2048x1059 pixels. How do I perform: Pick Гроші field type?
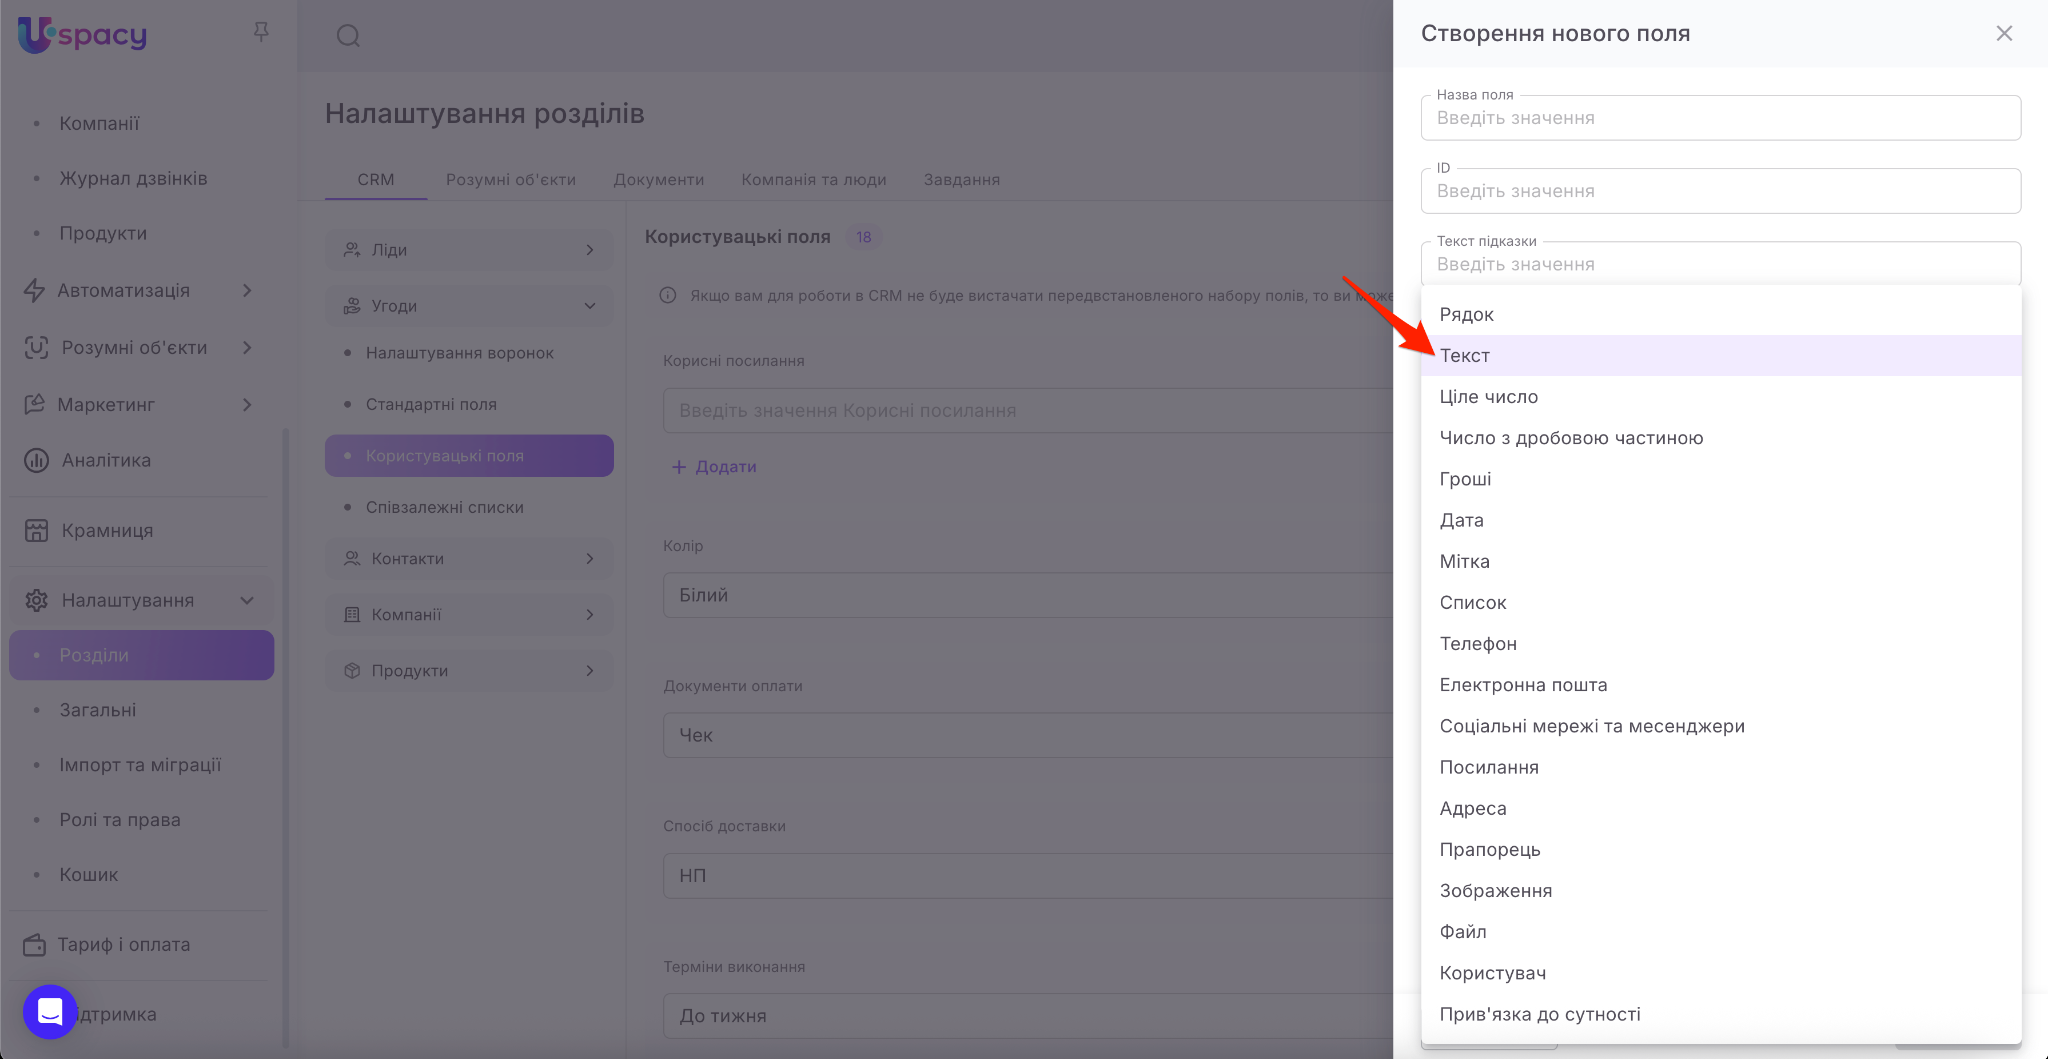pyautogui.click(x=1465, y=479)
